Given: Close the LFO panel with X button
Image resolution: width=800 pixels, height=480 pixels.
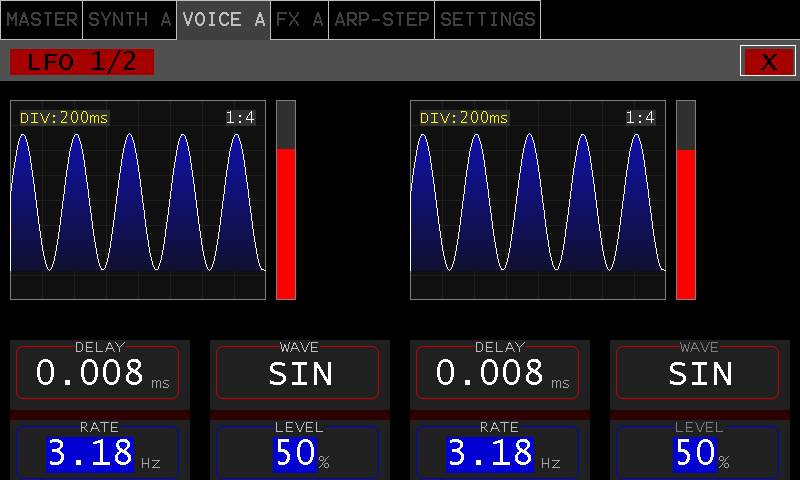Looking at the screenshot, I should [x=768, y=61].
